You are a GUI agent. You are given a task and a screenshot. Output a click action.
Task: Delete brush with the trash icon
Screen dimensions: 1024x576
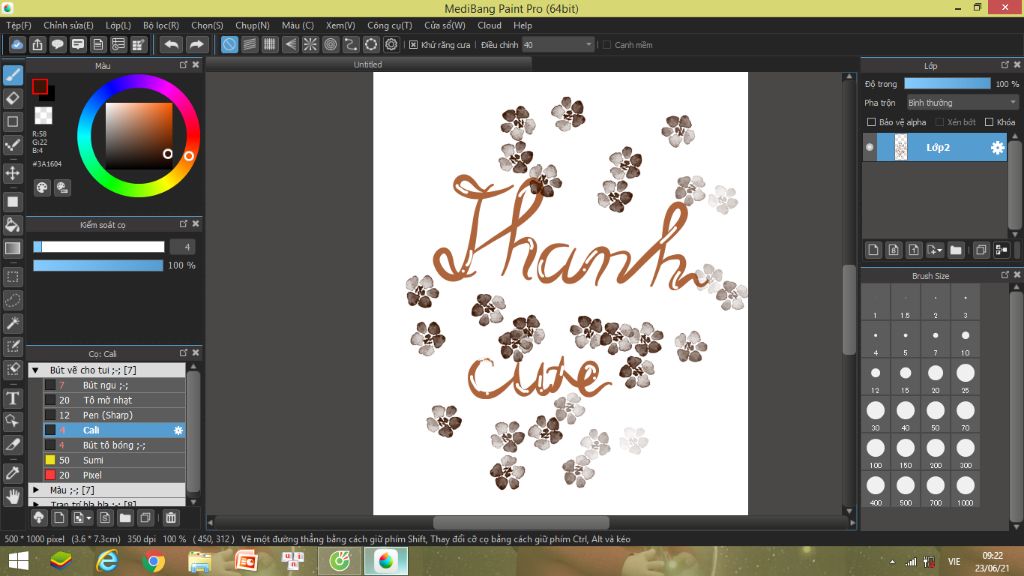click(x=170, y=518)
